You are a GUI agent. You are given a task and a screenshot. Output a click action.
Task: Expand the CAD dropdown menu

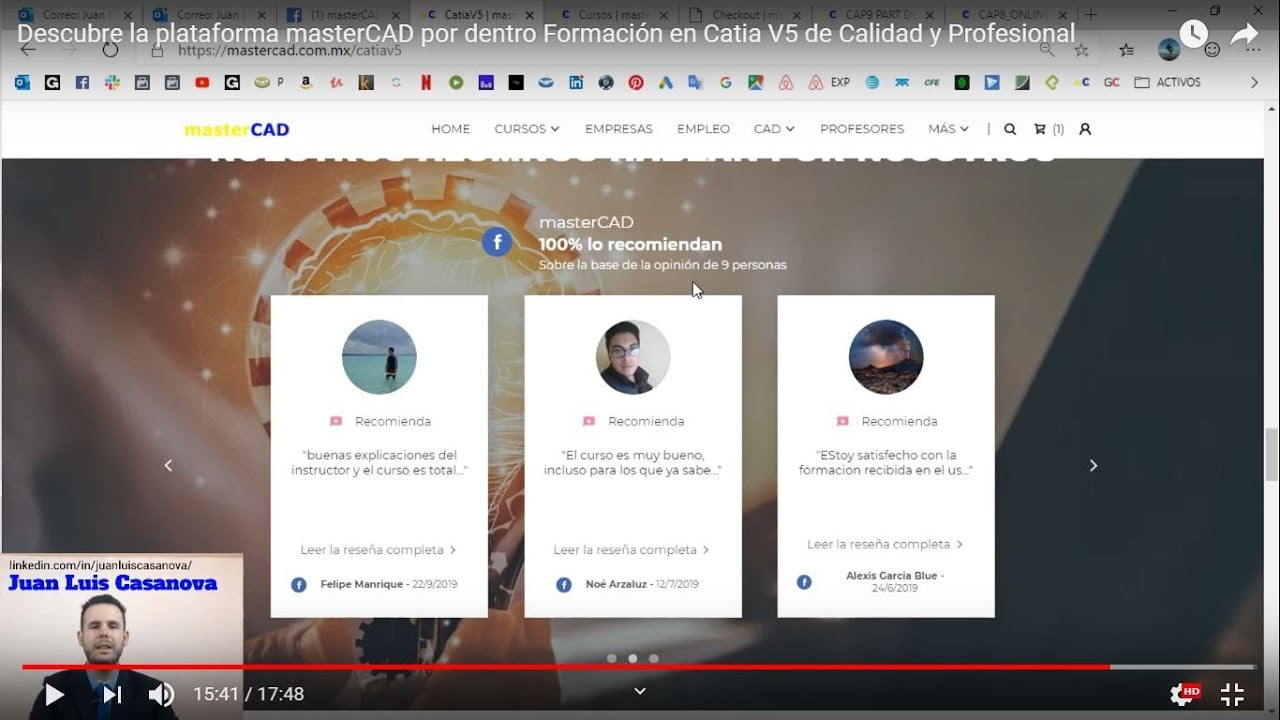(x=774, y=129)
